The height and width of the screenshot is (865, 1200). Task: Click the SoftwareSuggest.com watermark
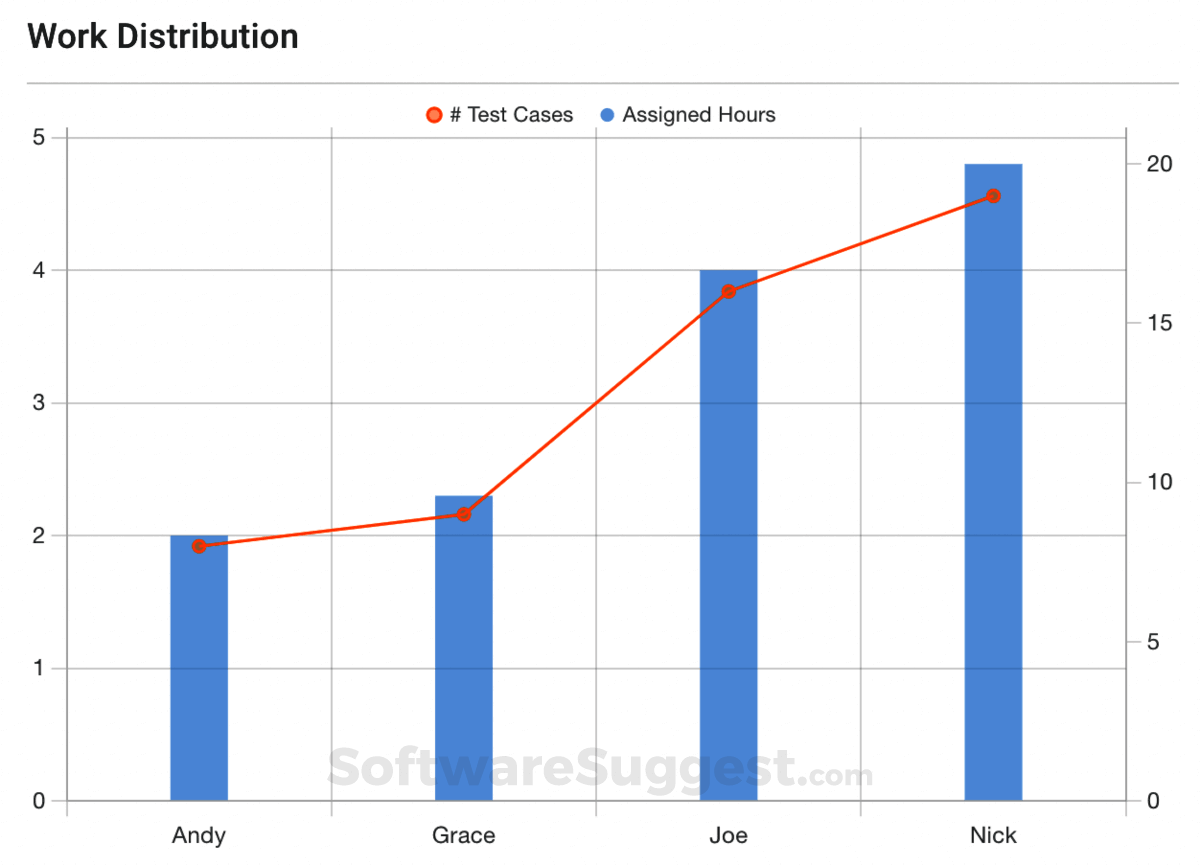click(x=600, y=770)
